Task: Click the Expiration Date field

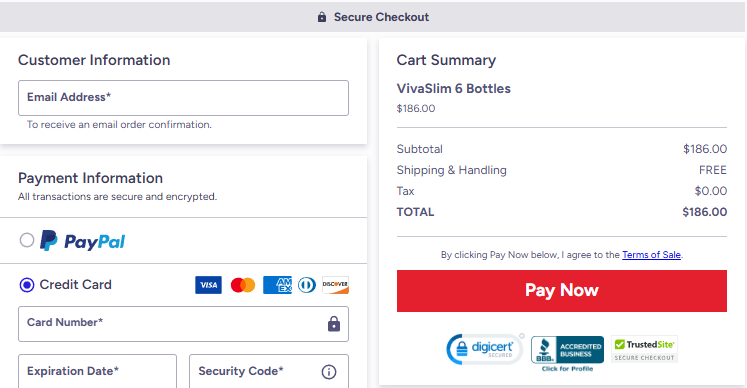Action: 97,371
